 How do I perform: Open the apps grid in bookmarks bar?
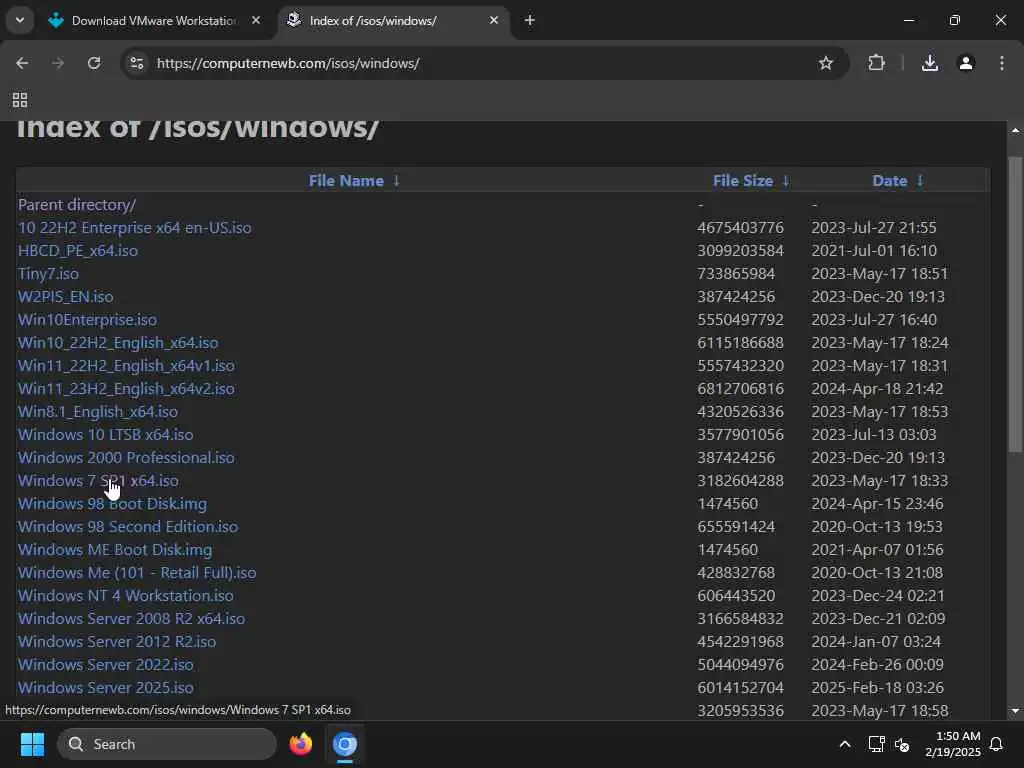[20, 100]
